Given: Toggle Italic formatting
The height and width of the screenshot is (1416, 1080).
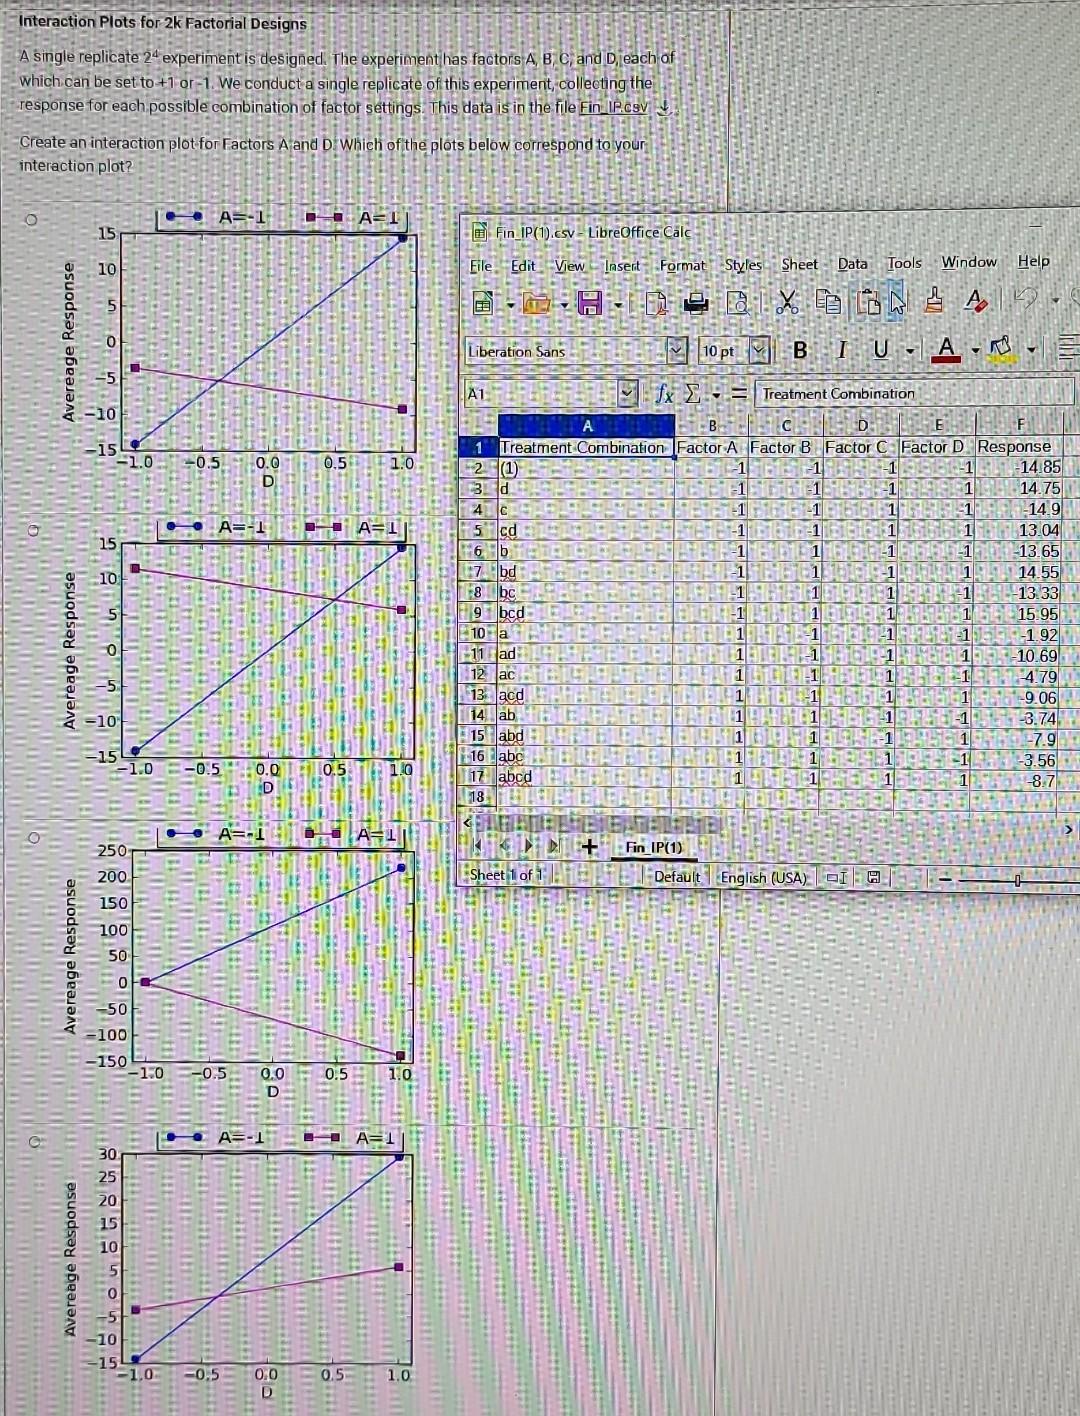Looking at the screenshot, I should pyautogui.click(x=842, y=348).
